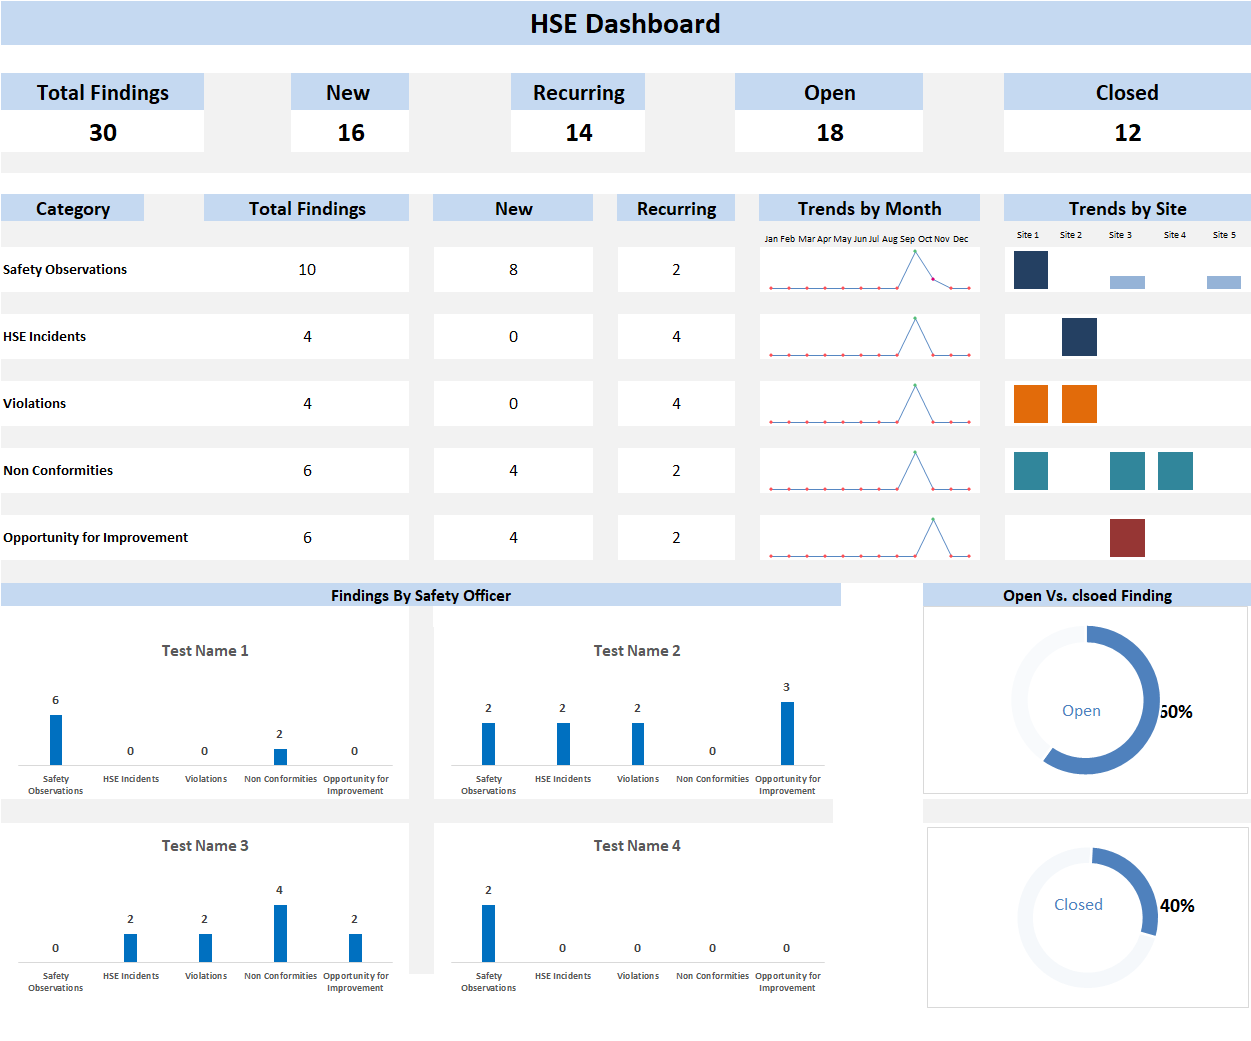Select Violations orange Site 2 bar
This screenshot has height=1041, width=1251.
(x=1079, y=404)
